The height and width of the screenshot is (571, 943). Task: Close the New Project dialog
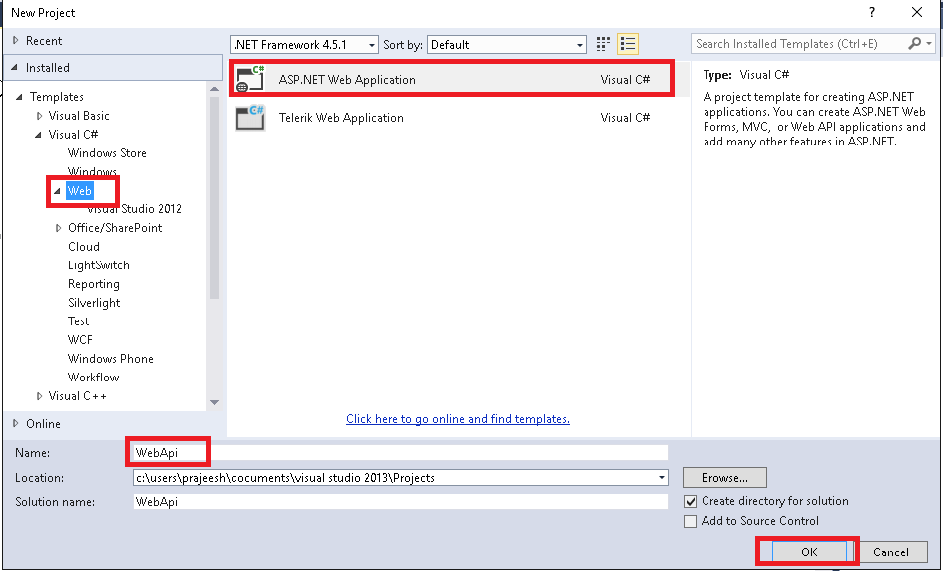point(917,12)
